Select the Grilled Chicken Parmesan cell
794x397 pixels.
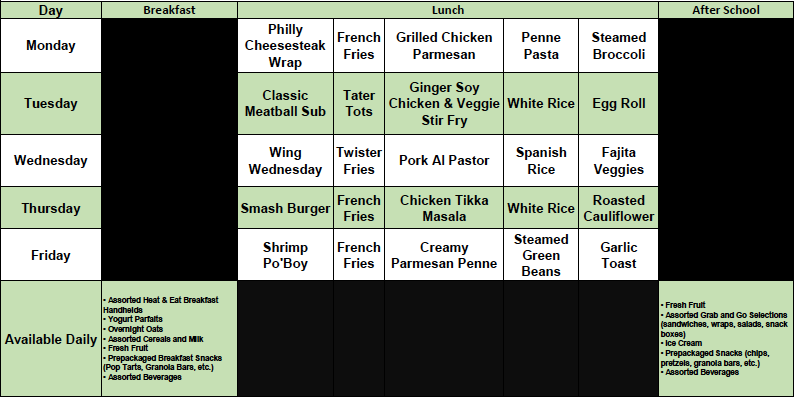coord(444,46)
